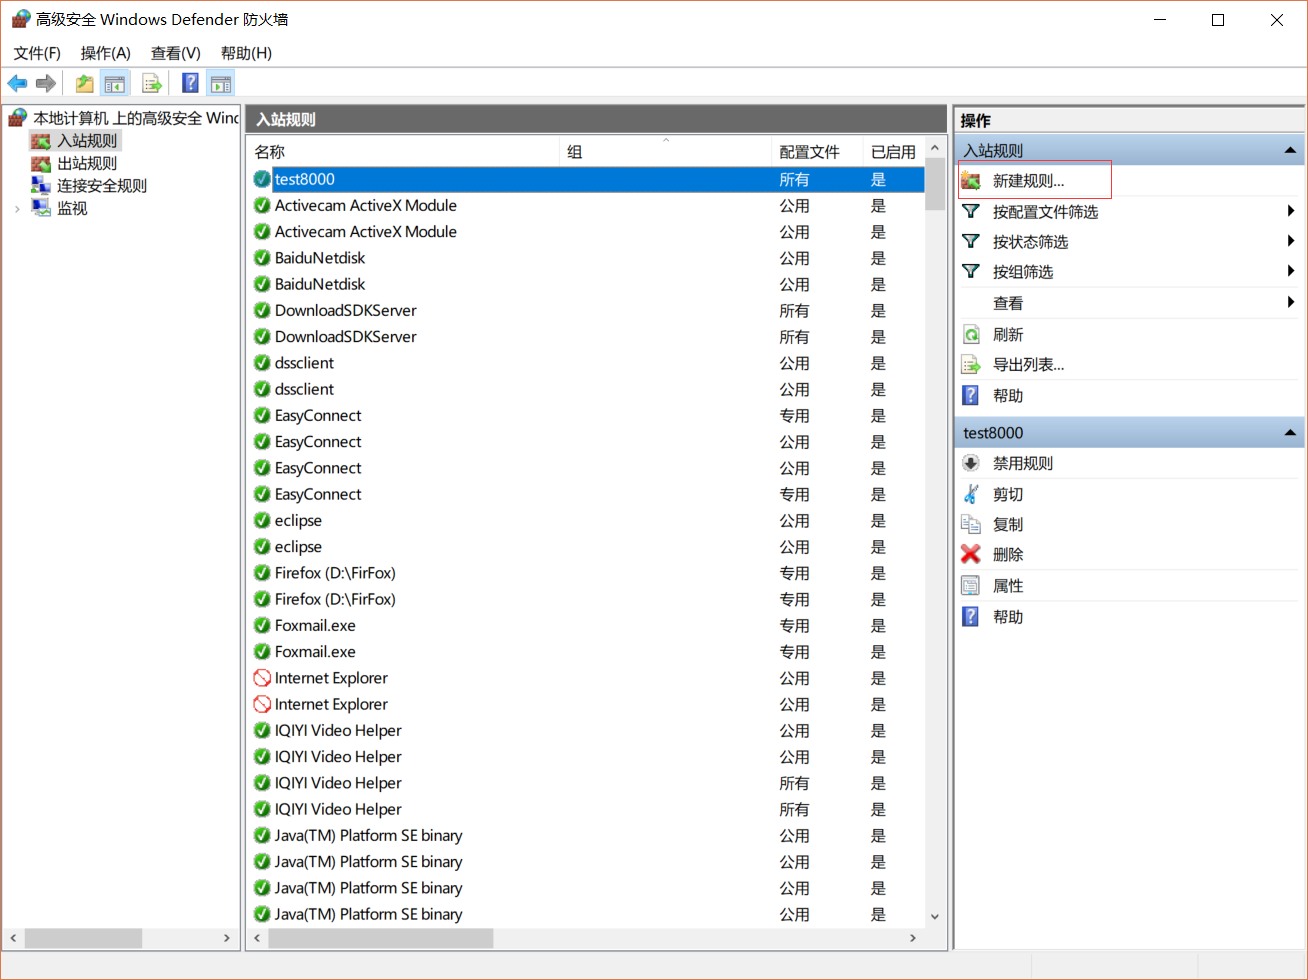
Task: Collapse the 入站规则 actions section
Action: (1290, 151)
